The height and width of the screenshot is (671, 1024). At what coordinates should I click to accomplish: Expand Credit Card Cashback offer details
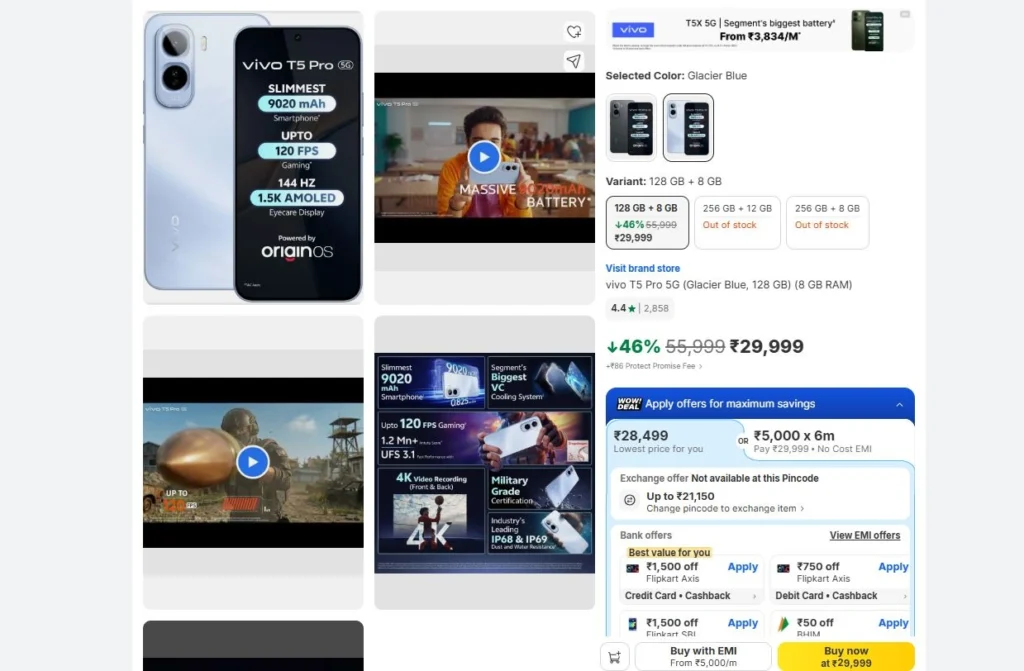click(691, 596)
